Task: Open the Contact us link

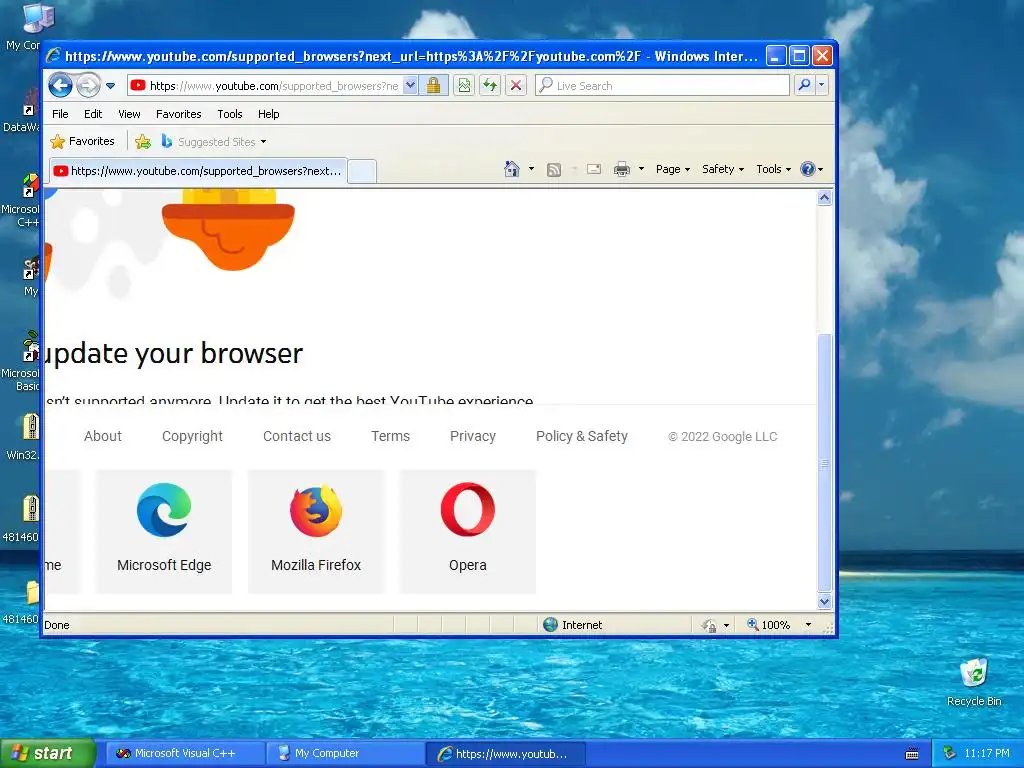Action: tap(296, 436)
